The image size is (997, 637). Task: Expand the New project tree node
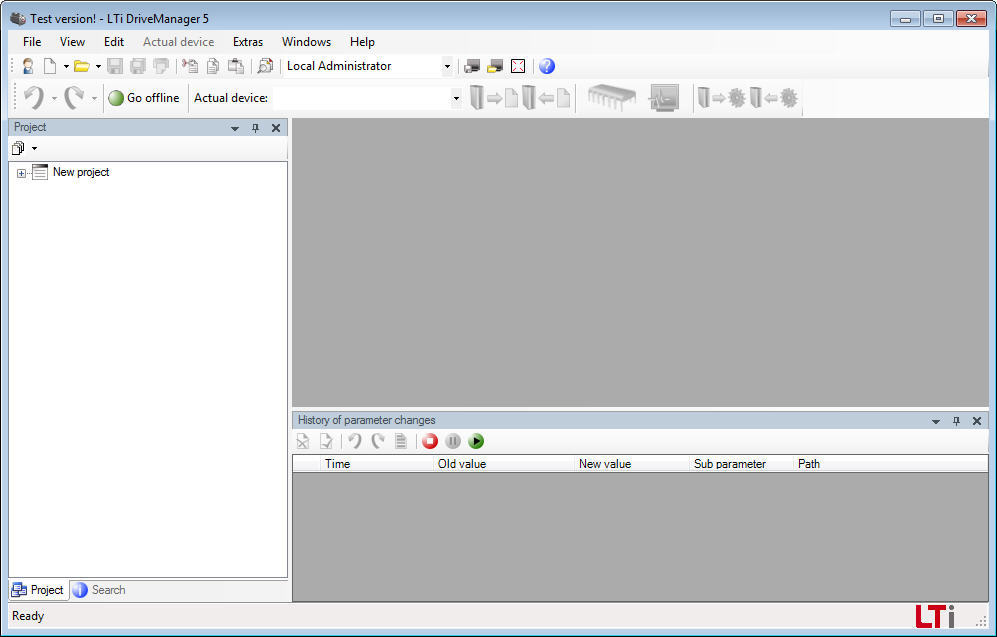(x=21, y=173)
